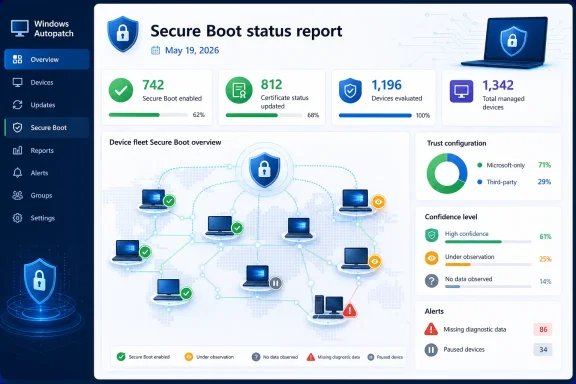Image resolution: width=576 pixels, height=384 pixels.
Task: Click the Alerts bell icon in the sidebar
Action: pos(17,173)
